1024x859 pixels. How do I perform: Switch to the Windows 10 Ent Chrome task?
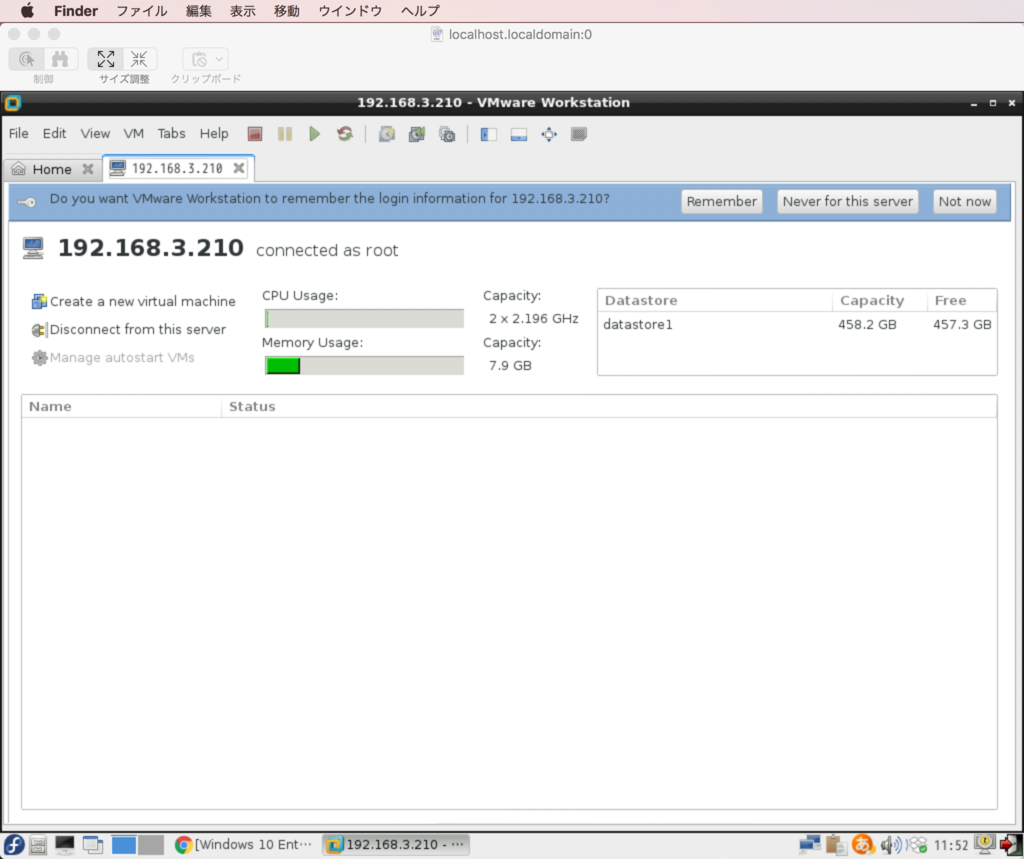pos(244,845)
